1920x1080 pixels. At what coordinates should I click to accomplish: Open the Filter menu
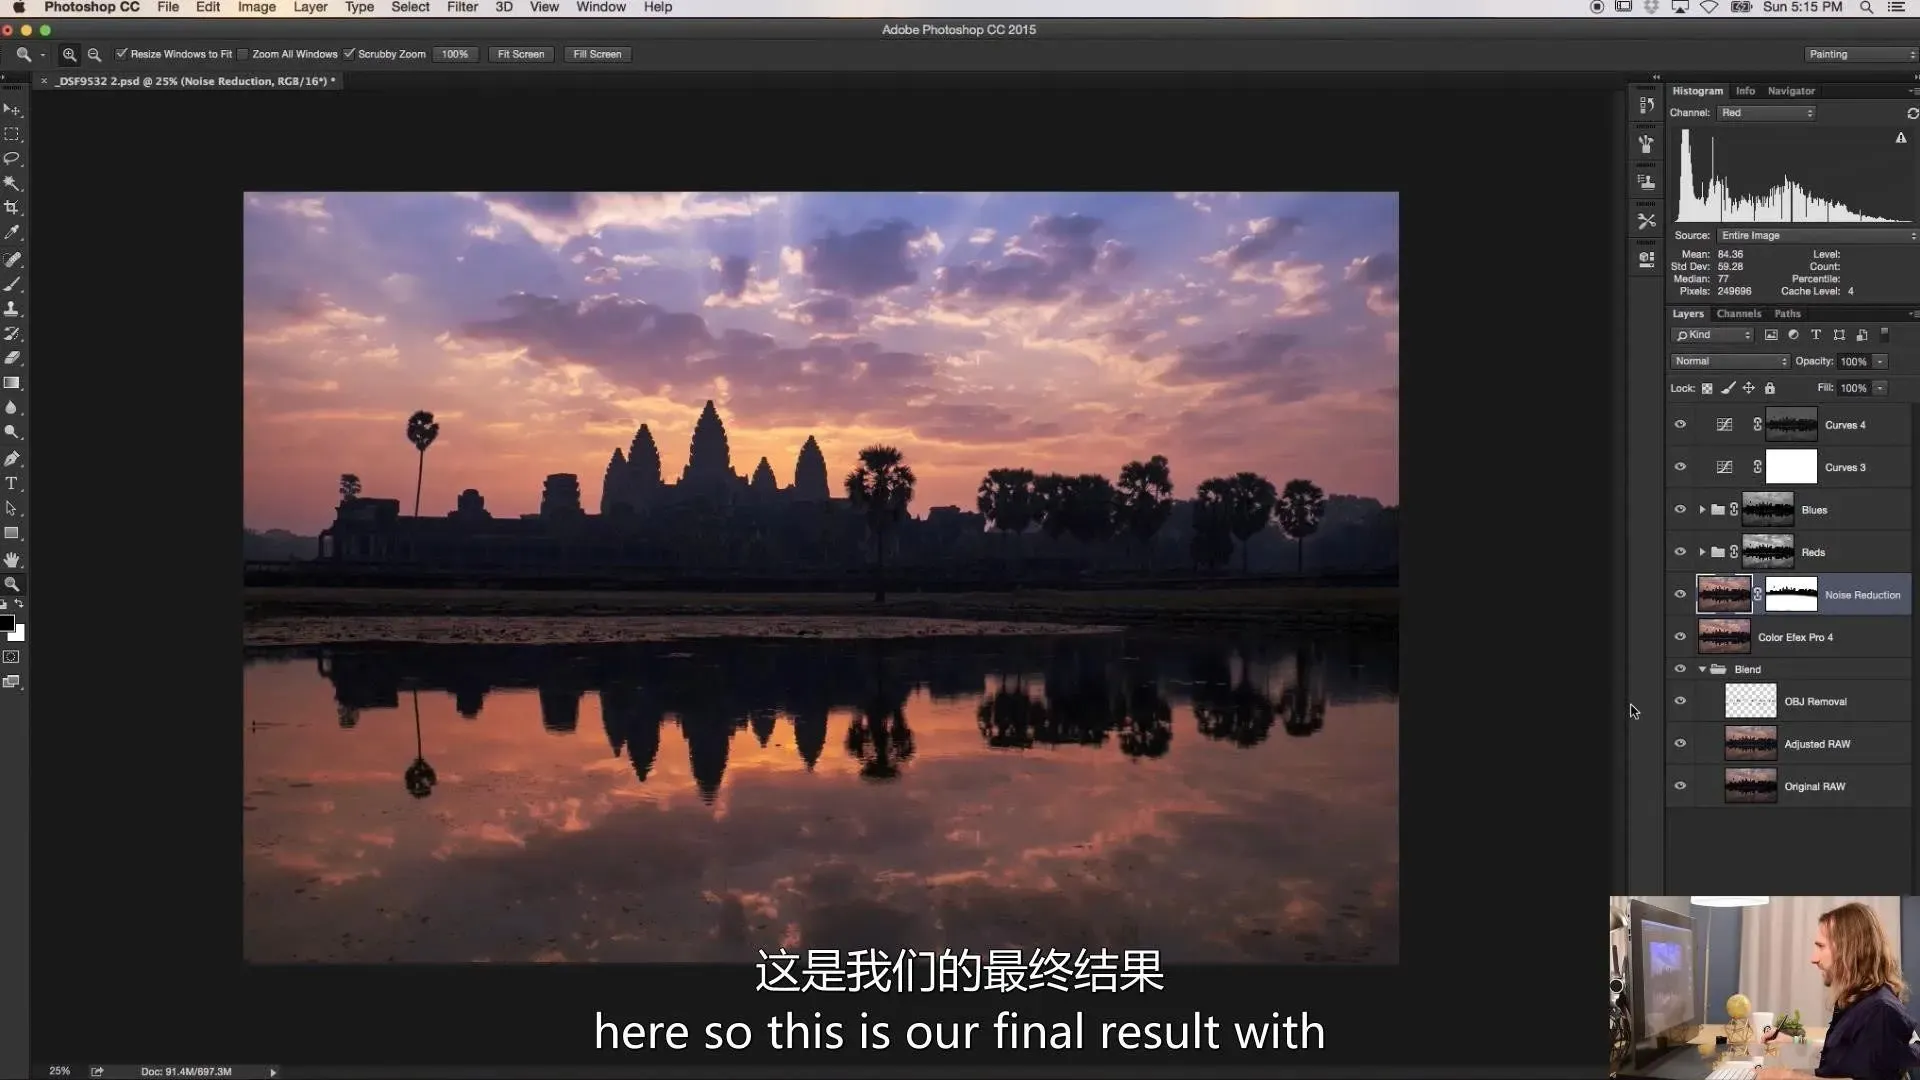pos(462,7)
